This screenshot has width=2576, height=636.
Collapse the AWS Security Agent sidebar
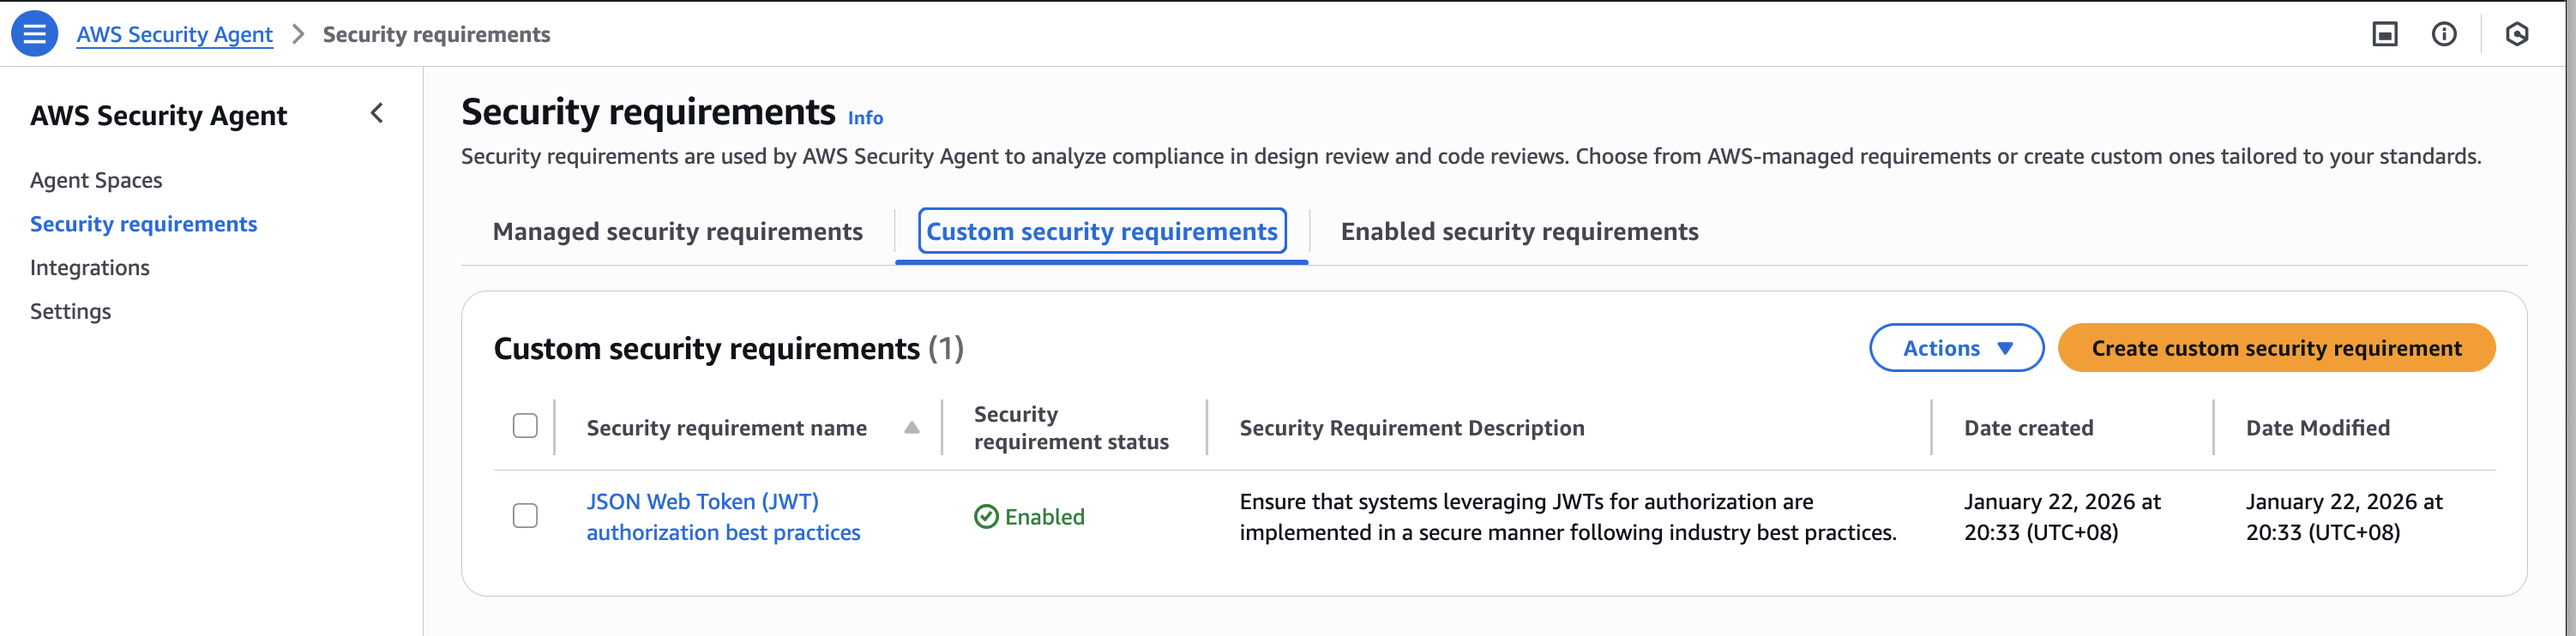377,114
